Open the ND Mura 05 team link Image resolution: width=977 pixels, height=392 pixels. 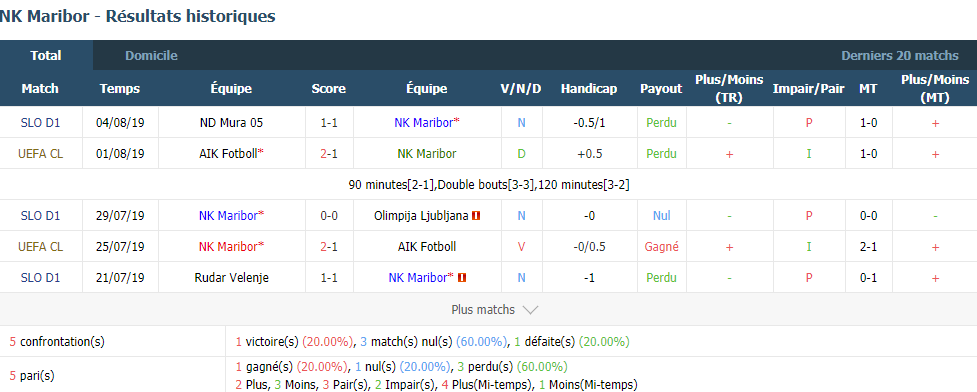(231, 123)
